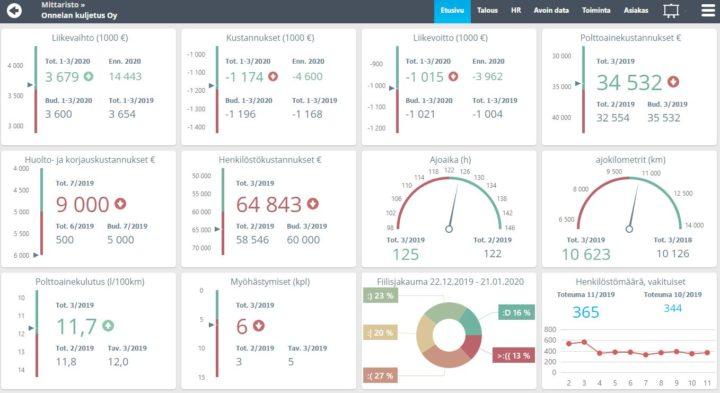The height and width of the screenshot is (393, 720).
Task: Click the 12,0 Tav. 3/2019 target value
Action: [x=118, y=362]
